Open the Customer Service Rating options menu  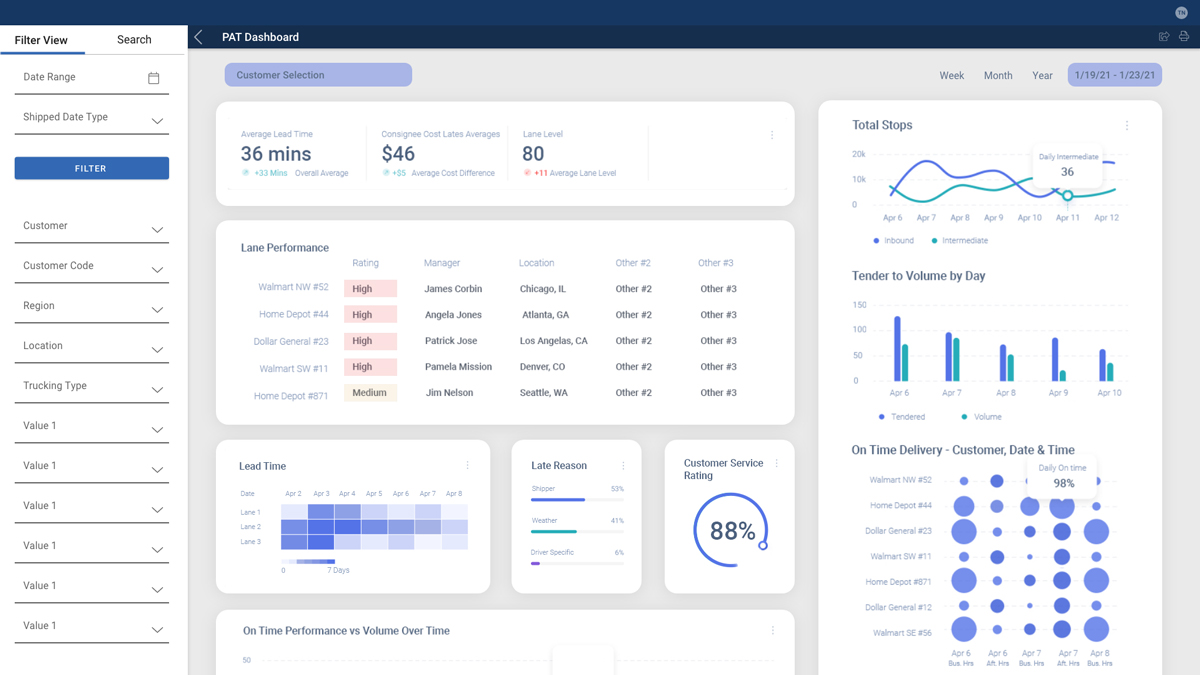(776, 464)
